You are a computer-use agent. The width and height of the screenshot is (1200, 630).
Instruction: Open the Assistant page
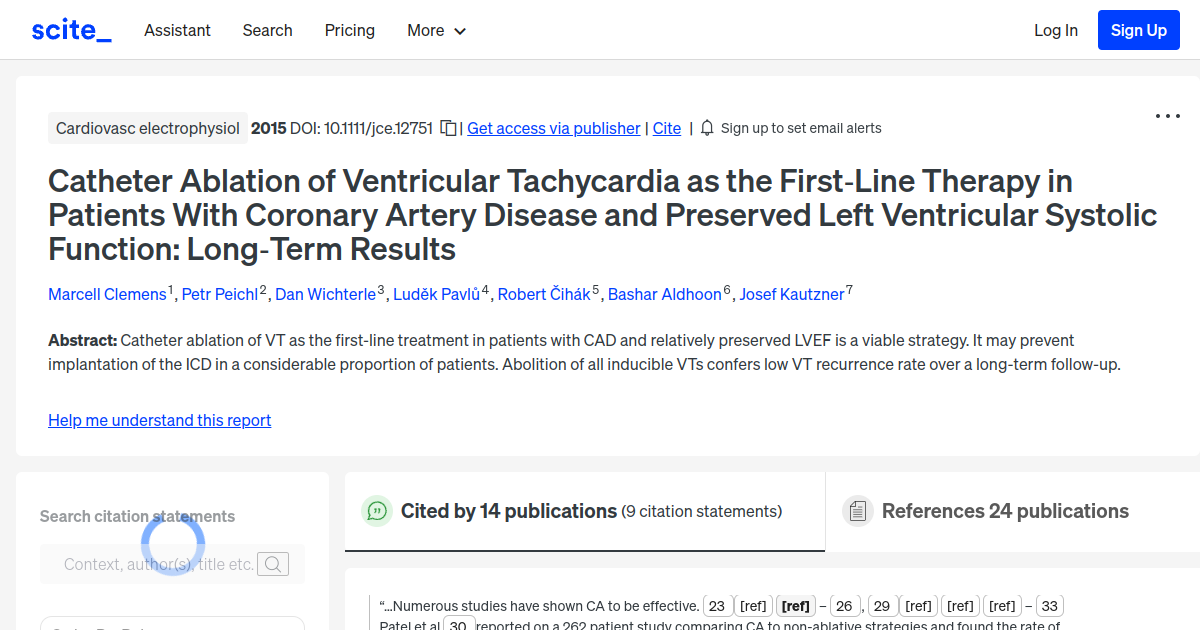tap(177, 30)
